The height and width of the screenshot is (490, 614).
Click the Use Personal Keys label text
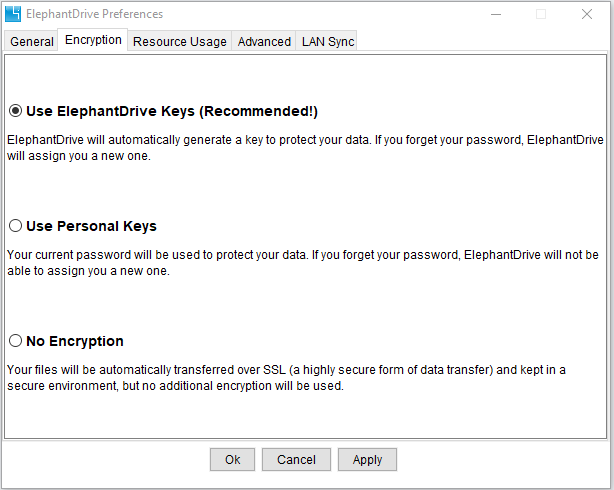tap(91, 226)
